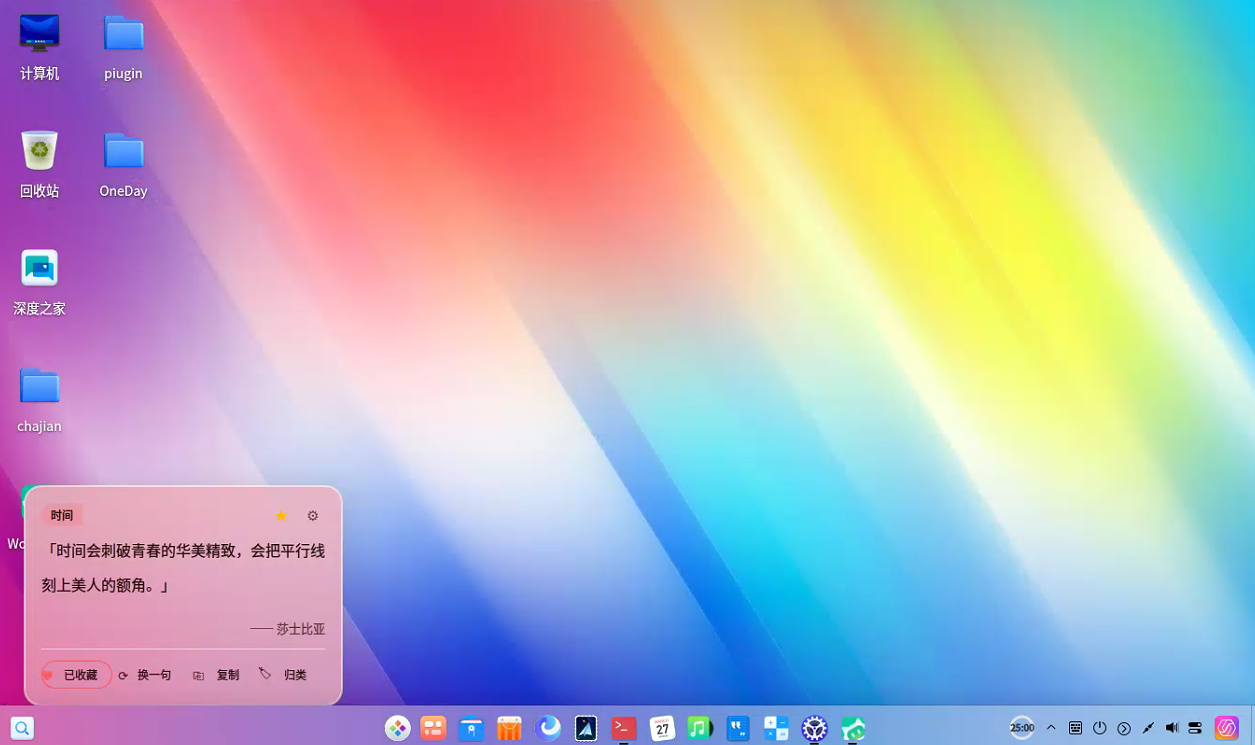Select the 深度之家 desktop icon
Screen dimensions: 1255x745
coord(39,282)
